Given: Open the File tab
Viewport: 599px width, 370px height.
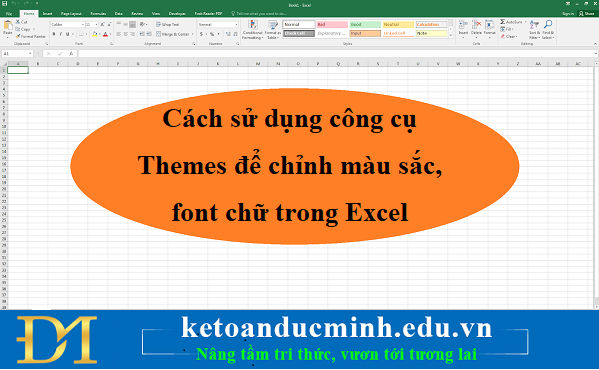Looking at the screenshot, I should click(8, 13).
